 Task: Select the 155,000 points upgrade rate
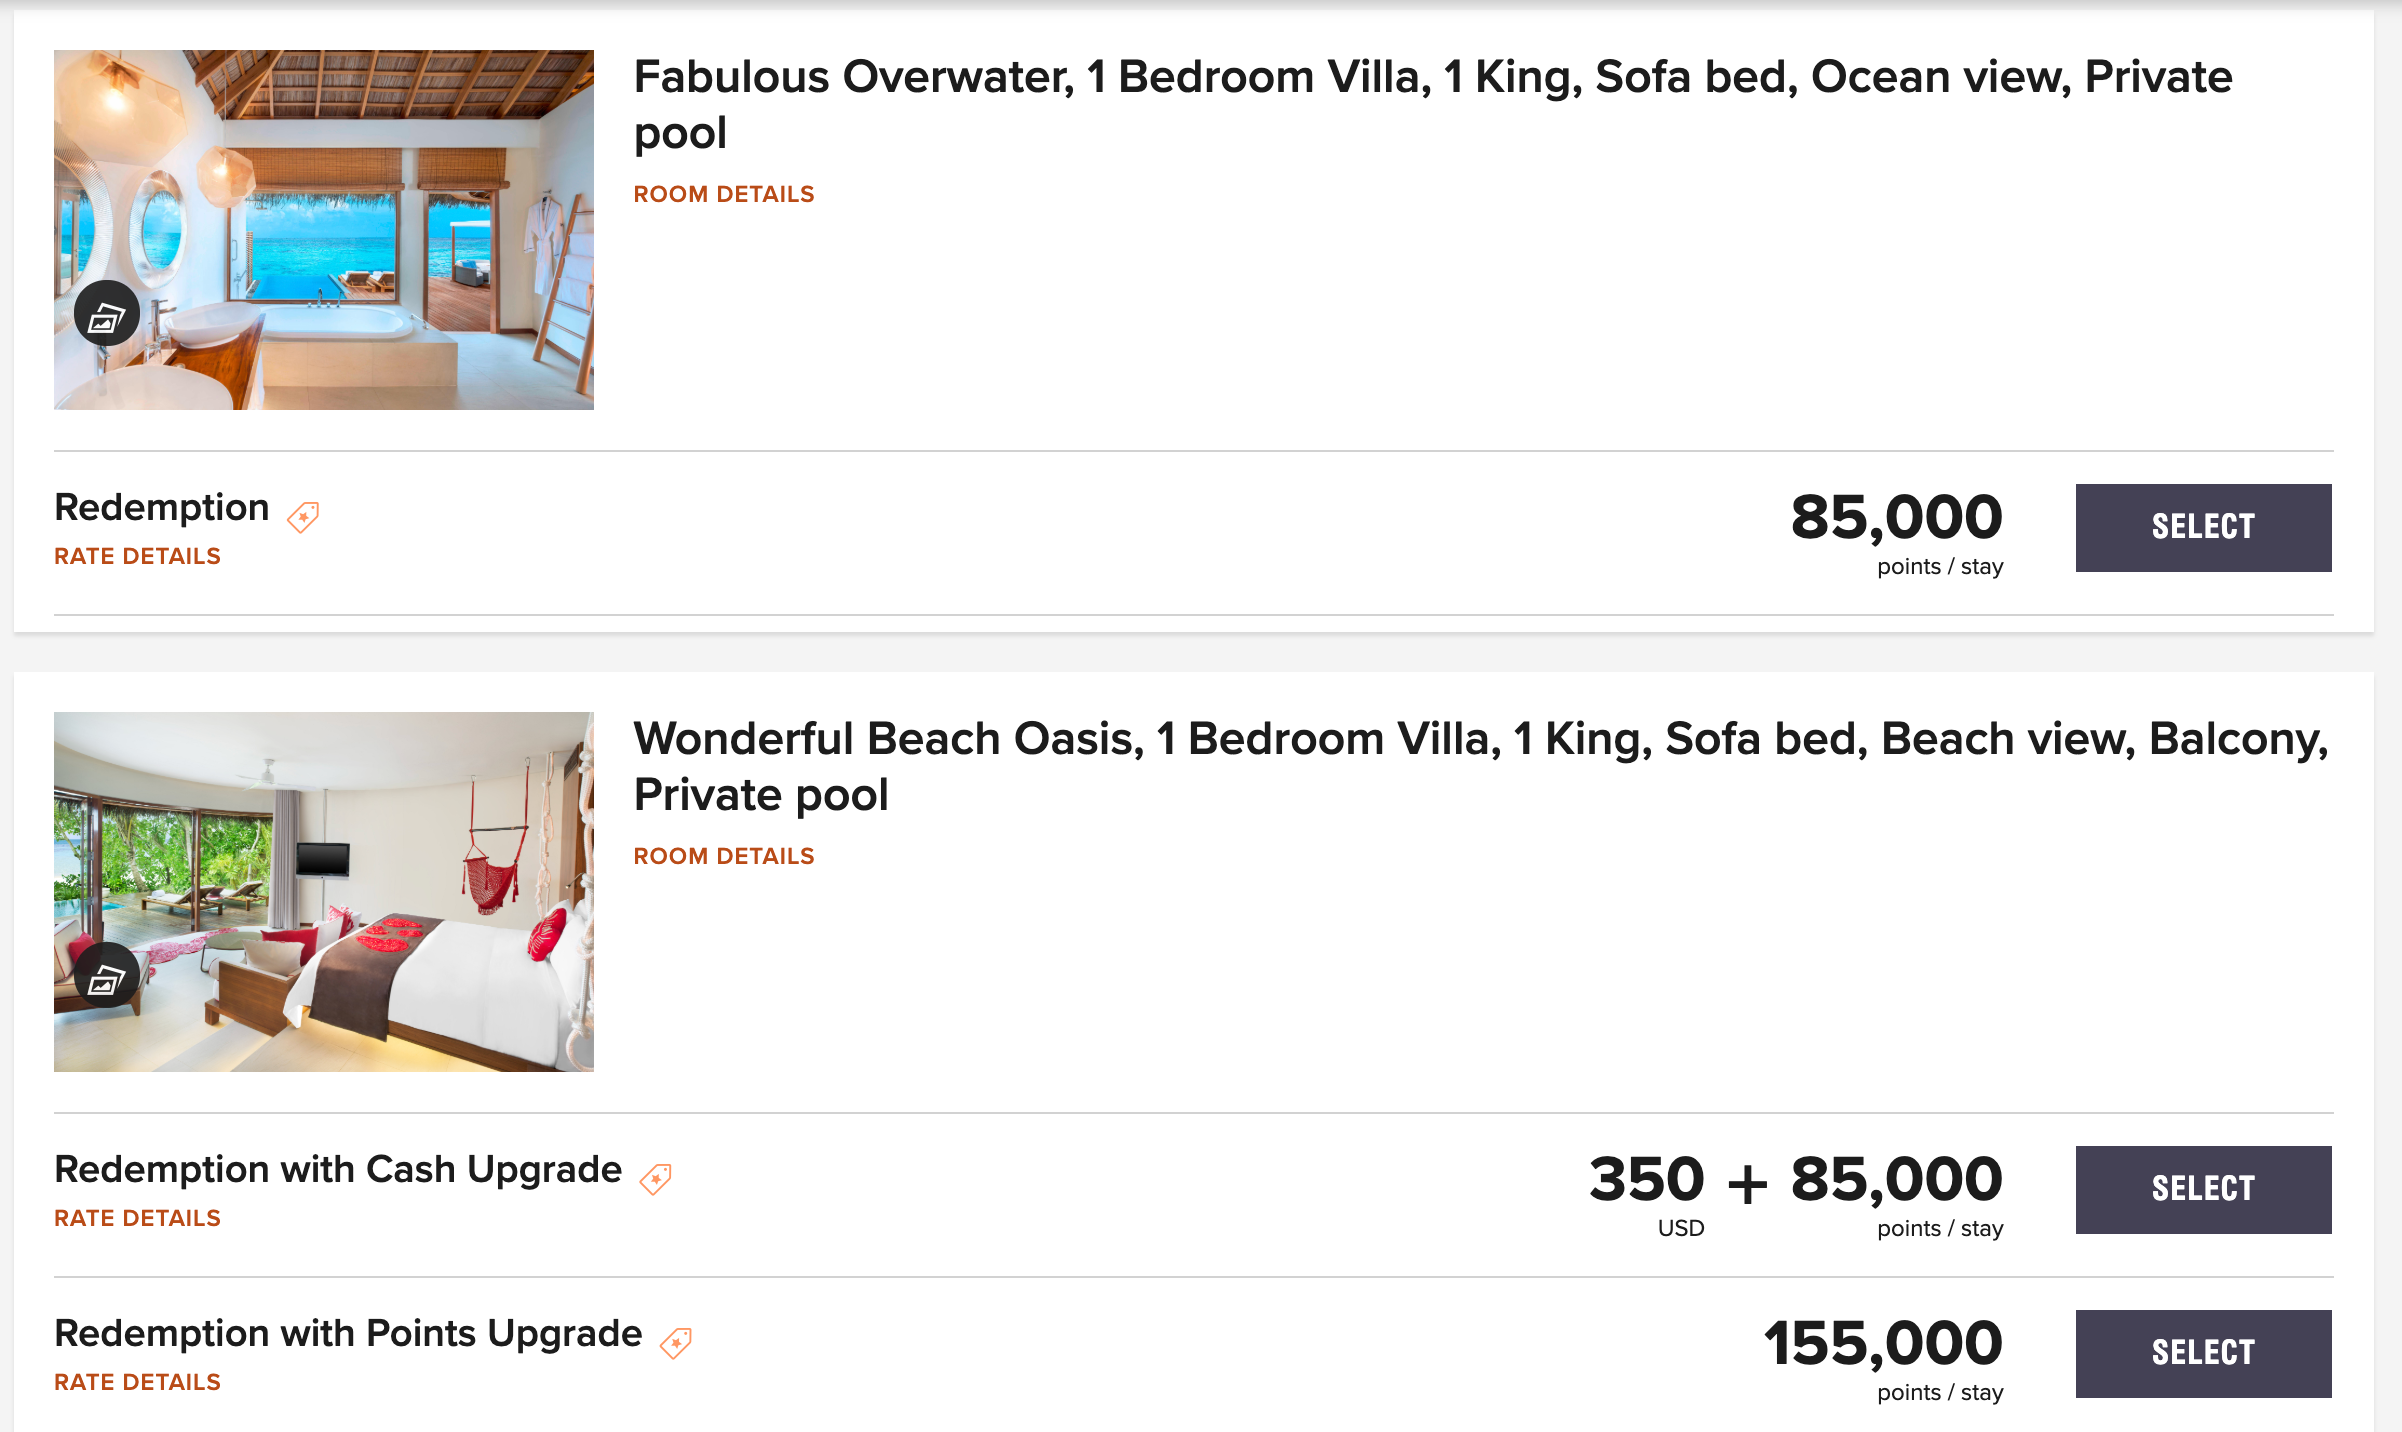pos(2203,1354)
